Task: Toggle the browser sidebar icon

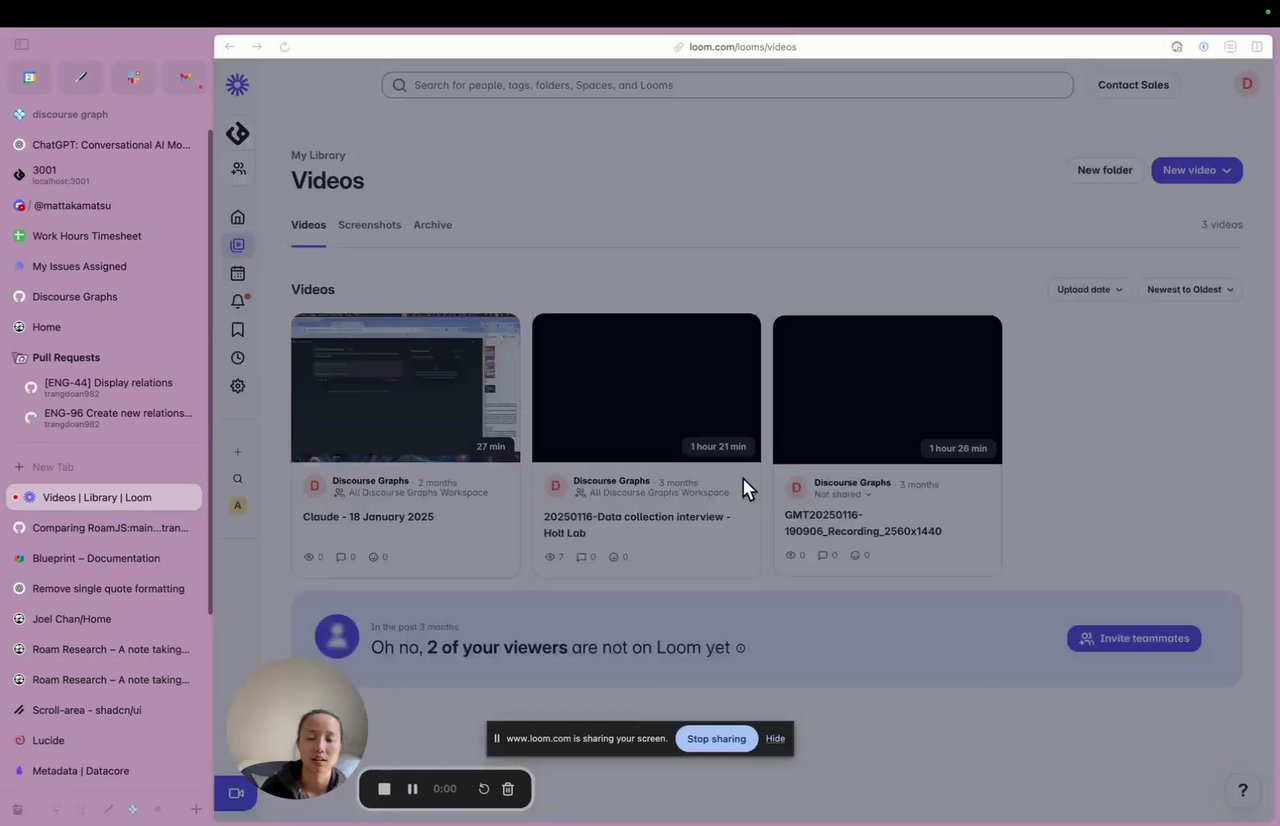Action: click(x=22, y=44)
